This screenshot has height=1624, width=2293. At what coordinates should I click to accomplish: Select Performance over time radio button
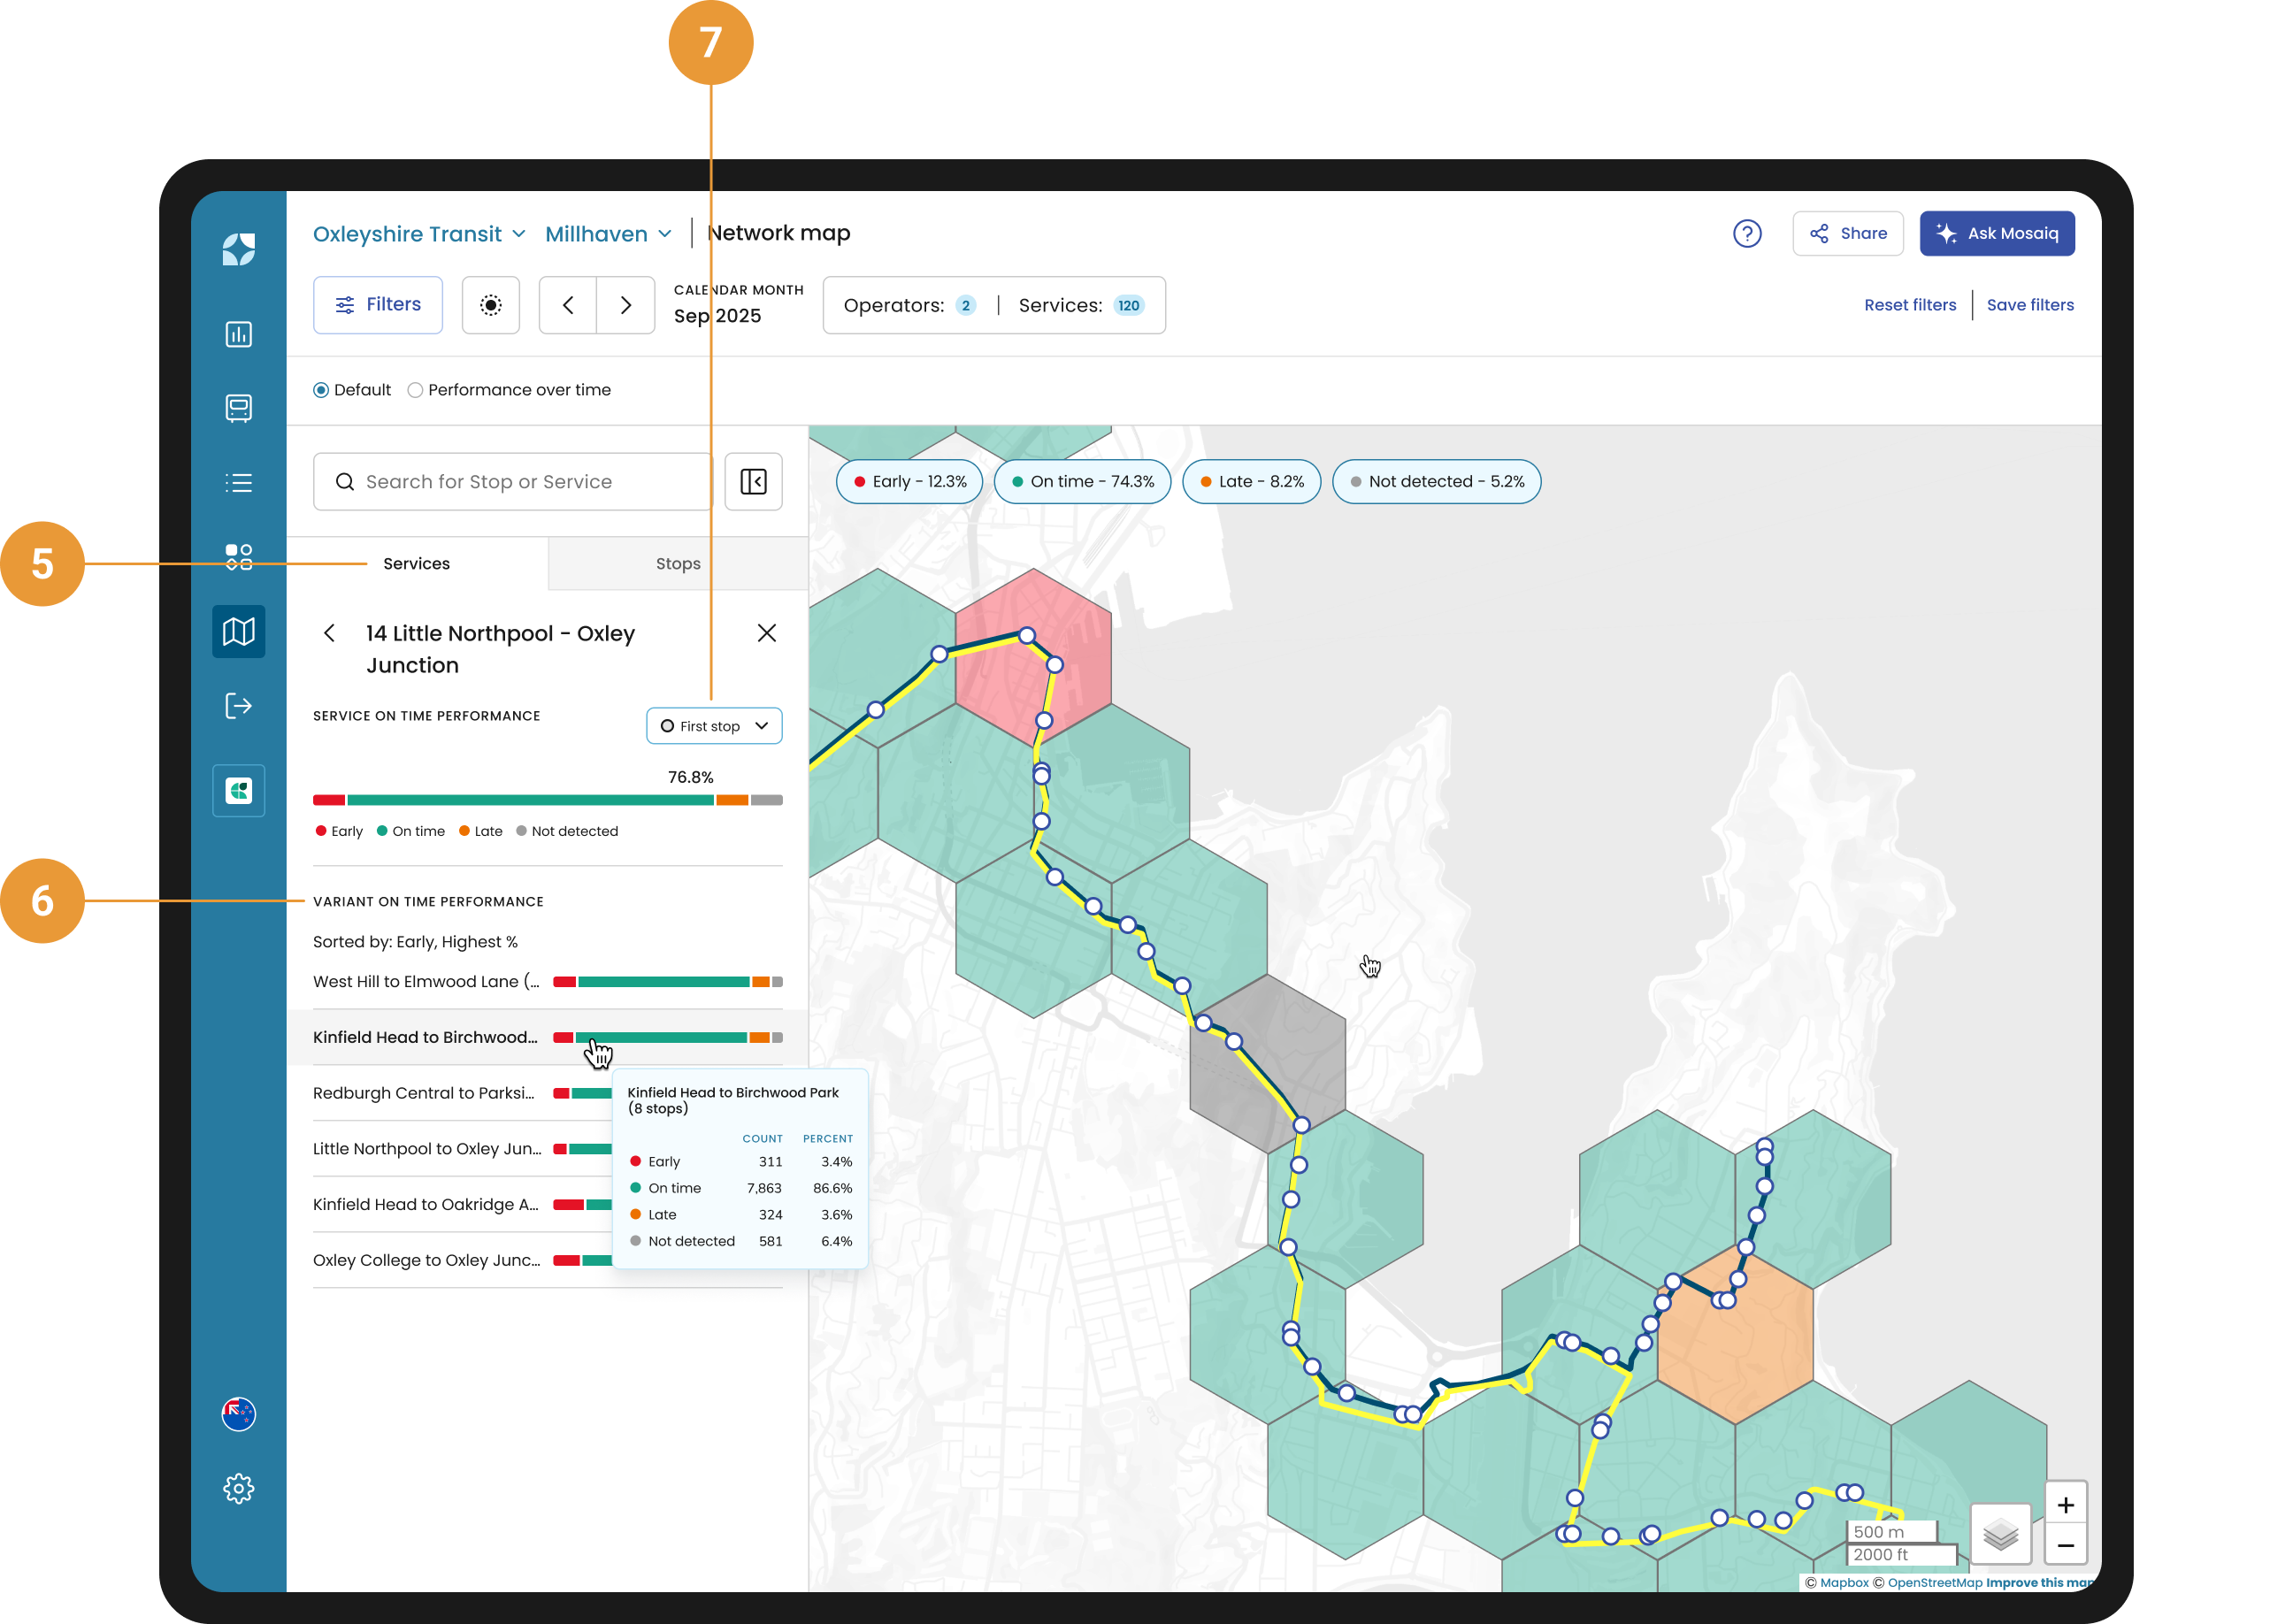[415, 390]
